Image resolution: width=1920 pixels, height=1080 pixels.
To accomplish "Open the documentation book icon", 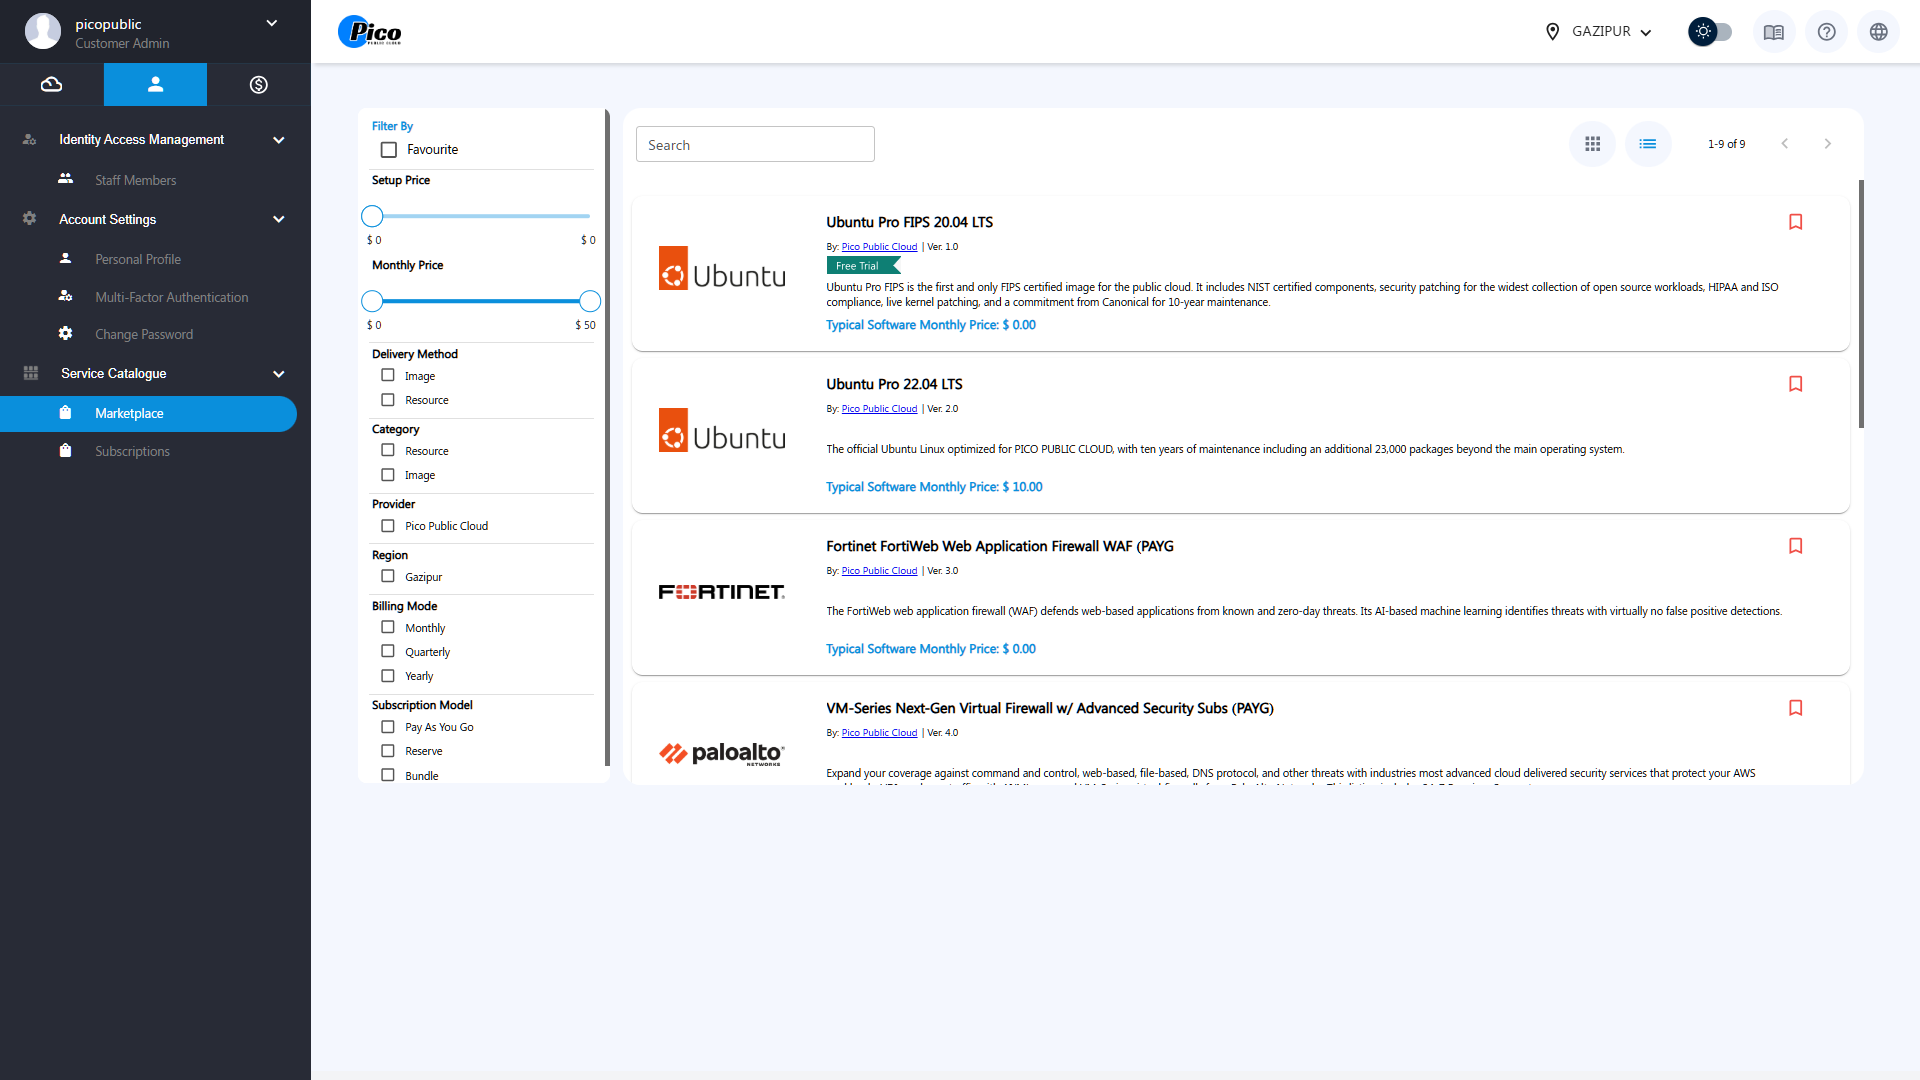I will [x=1773, y=32].
